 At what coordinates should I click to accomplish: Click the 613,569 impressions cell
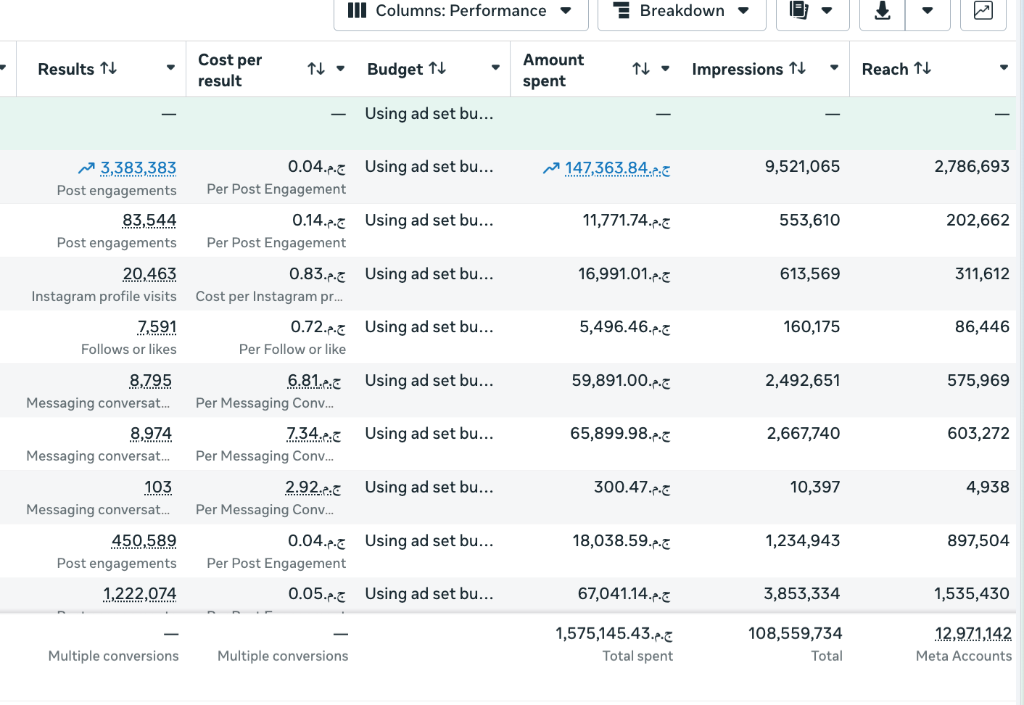(810, 274)
